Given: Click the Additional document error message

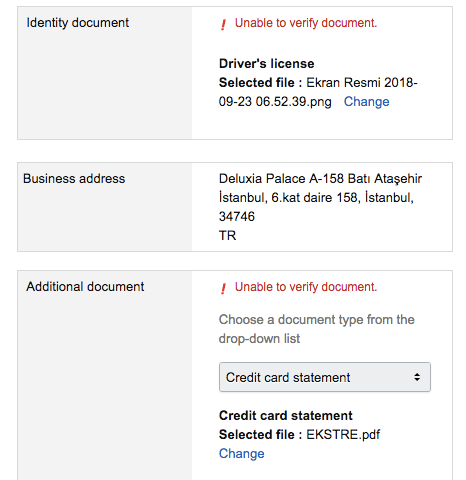Looking at the screenshot, I should click(306, 287).
